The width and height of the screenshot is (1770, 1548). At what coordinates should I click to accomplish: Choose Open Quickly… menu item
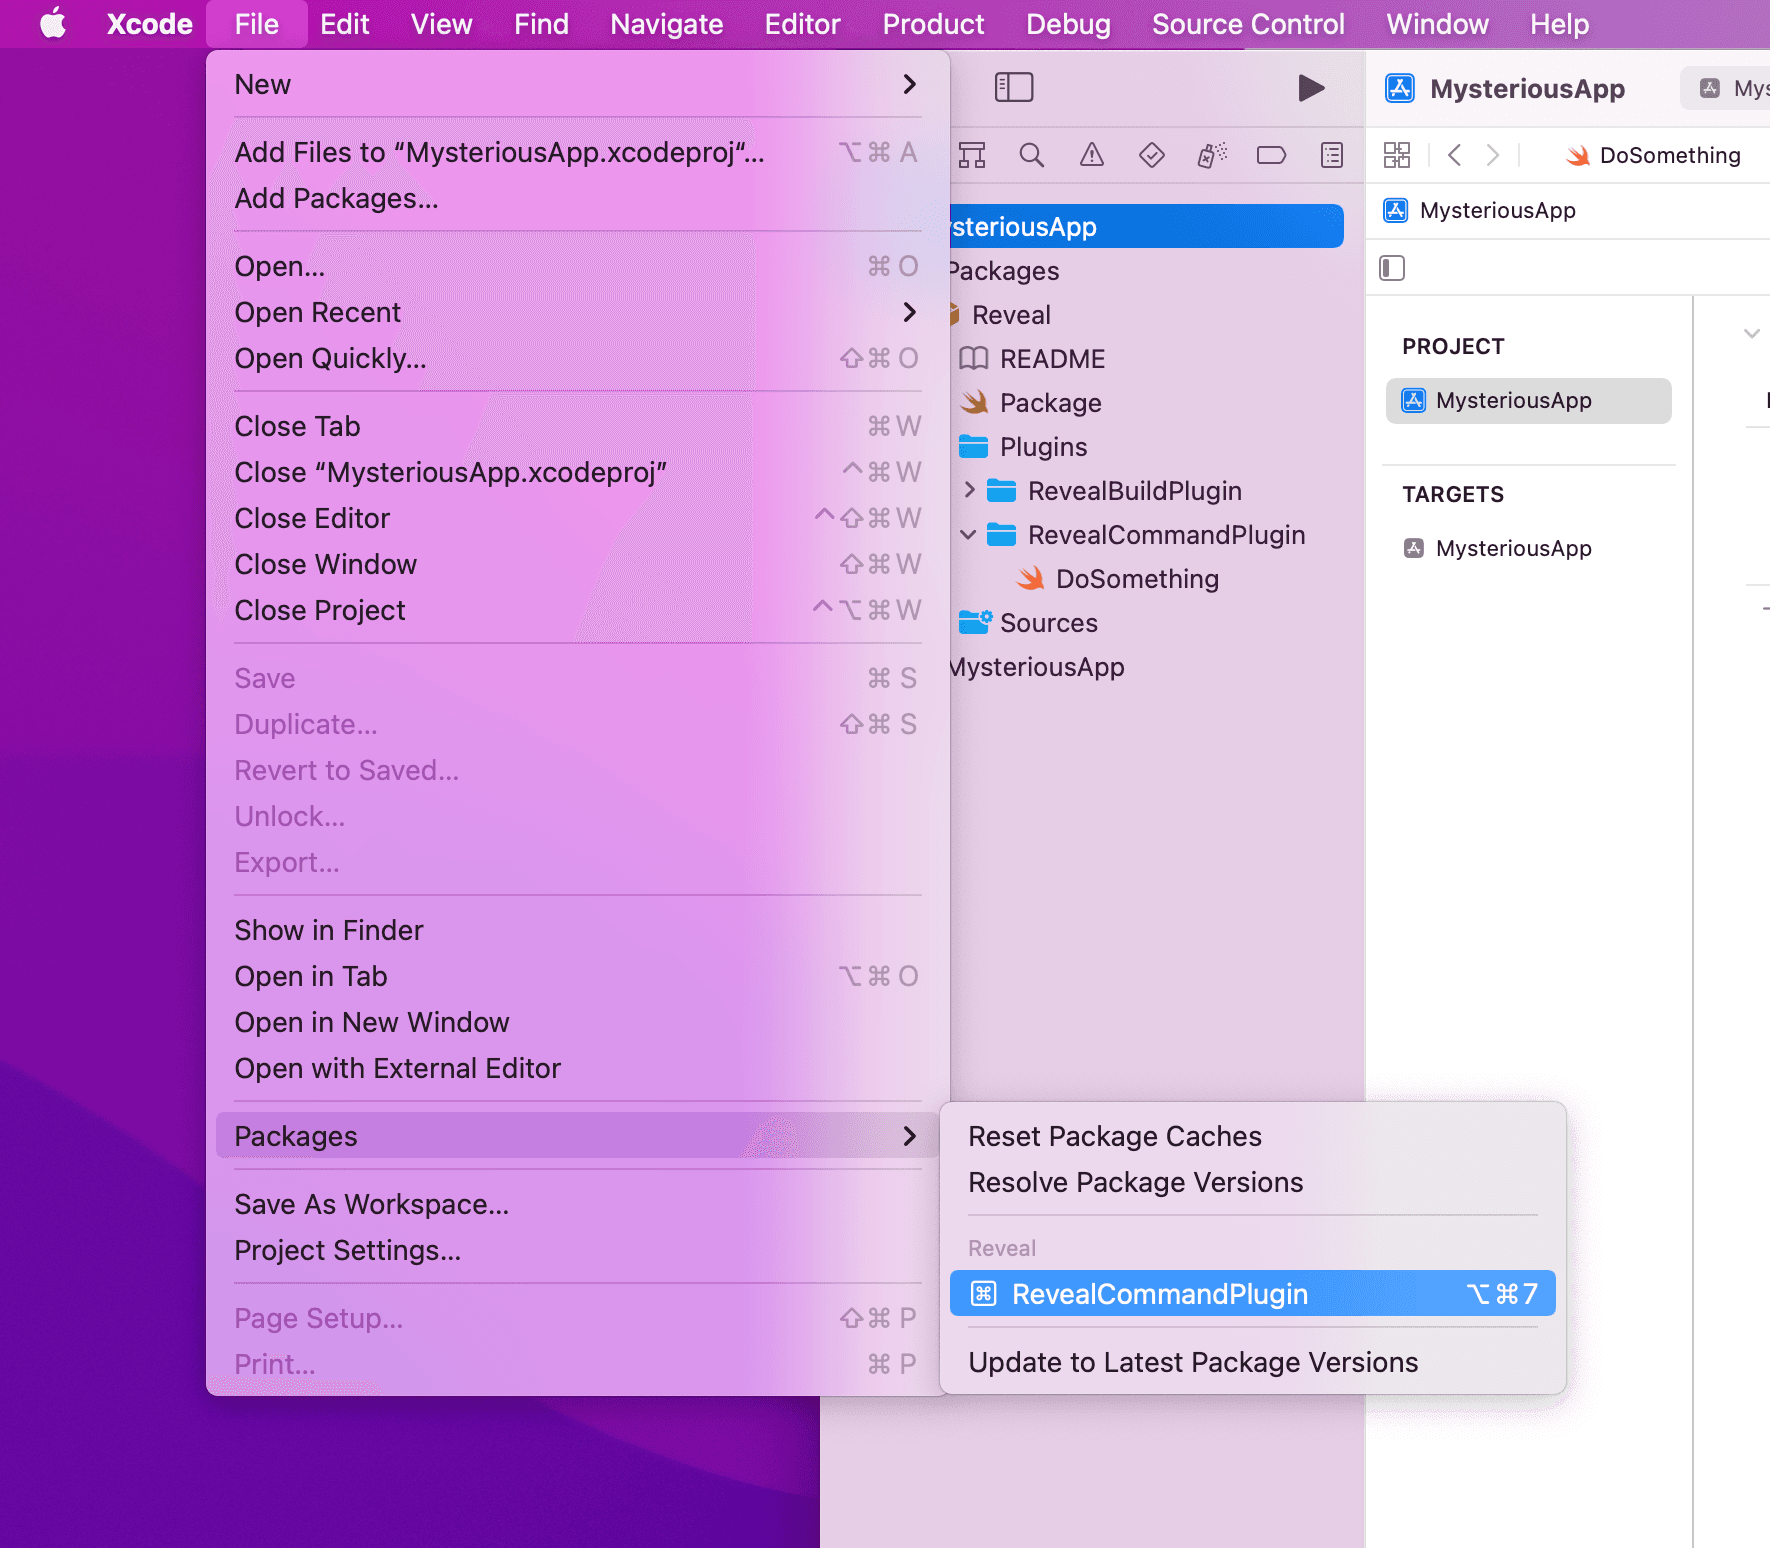(577, 358)
